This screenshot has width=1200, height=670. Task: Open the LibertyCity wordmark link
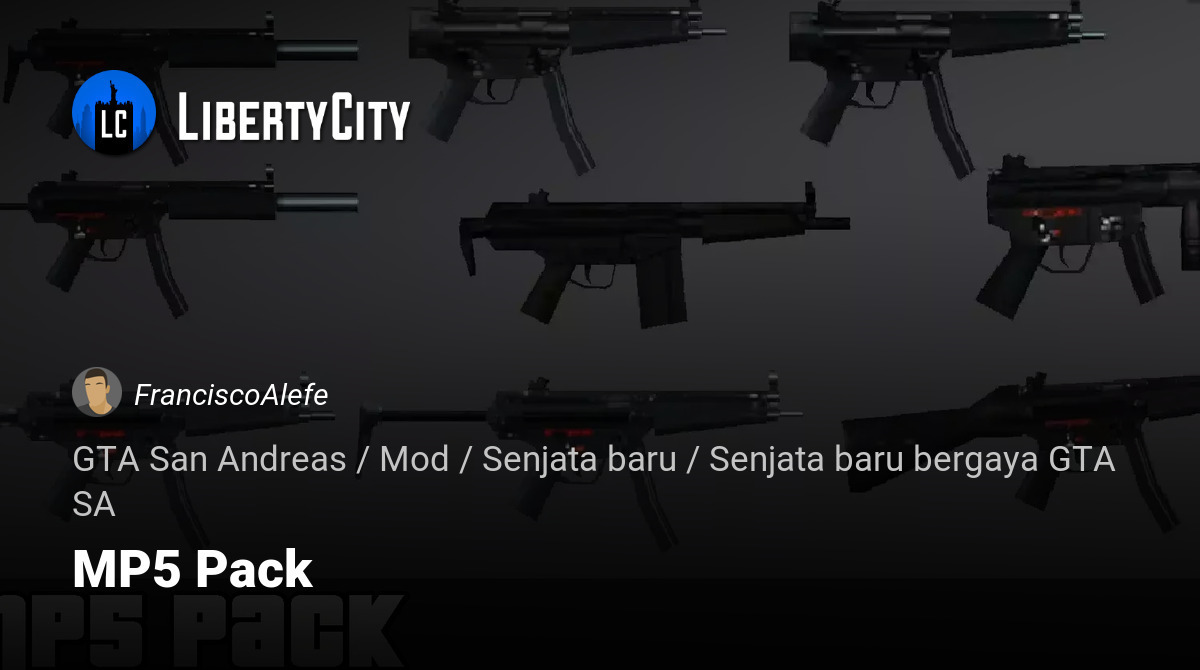(x=294, y=118)
